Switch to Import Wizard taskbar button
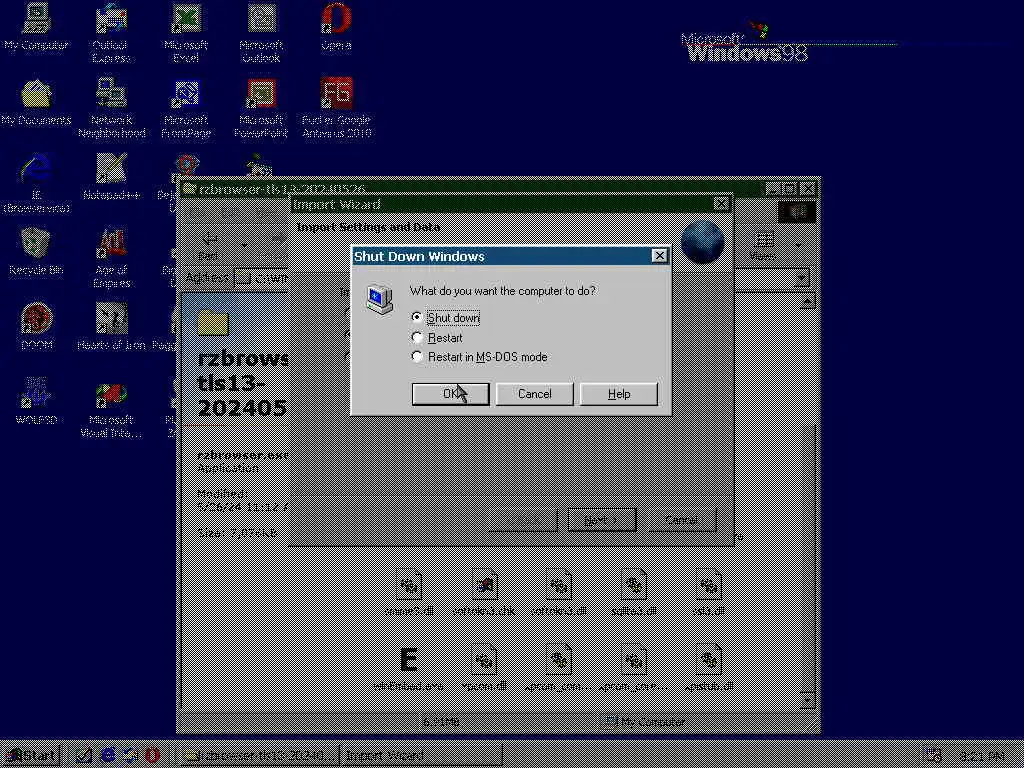1024x768 pixels. pos(421,756)
